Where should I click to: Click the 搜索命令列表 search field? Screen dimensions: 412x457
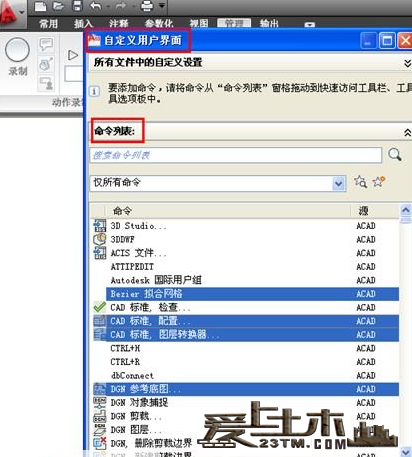[236, 155]
